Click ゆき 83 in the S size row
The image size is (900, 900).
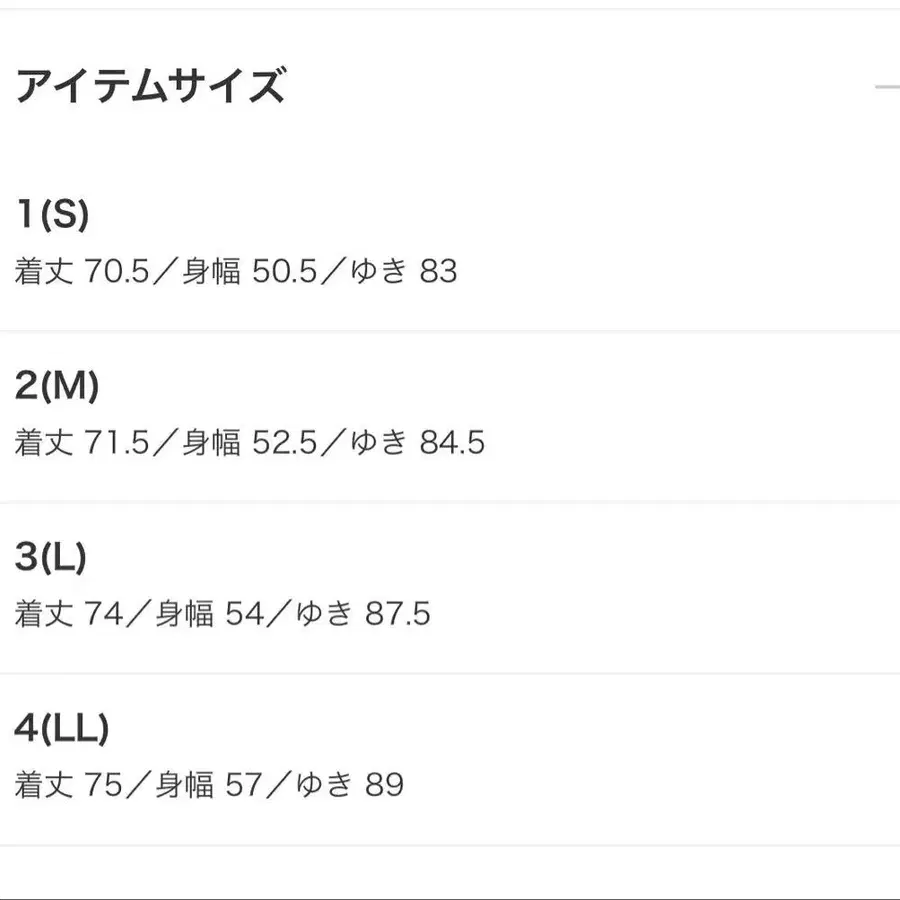403,271
